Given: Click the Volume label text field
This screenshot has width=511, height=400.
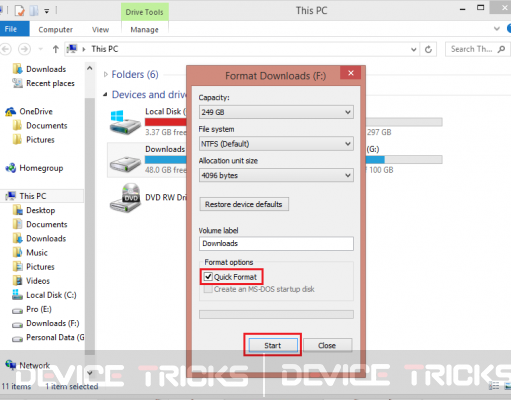Looking at the screenshot, I should (276, 243).
